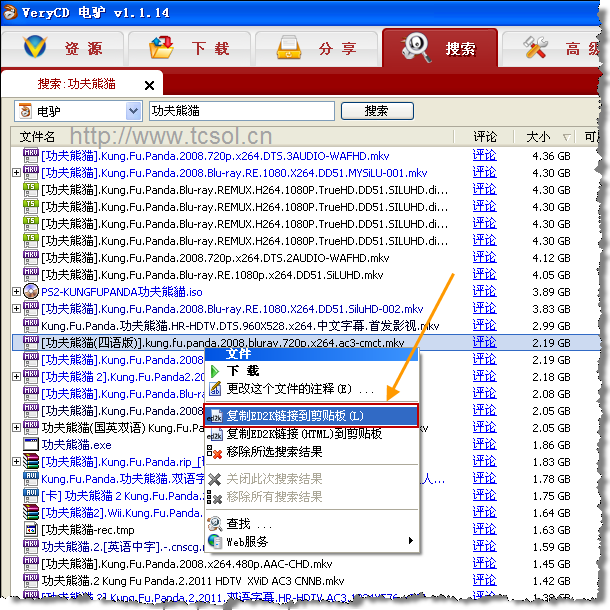610x610 pixels.
Task: Open 评论 link for the 4.36 GB file
Action: click(x=484, y=155)
